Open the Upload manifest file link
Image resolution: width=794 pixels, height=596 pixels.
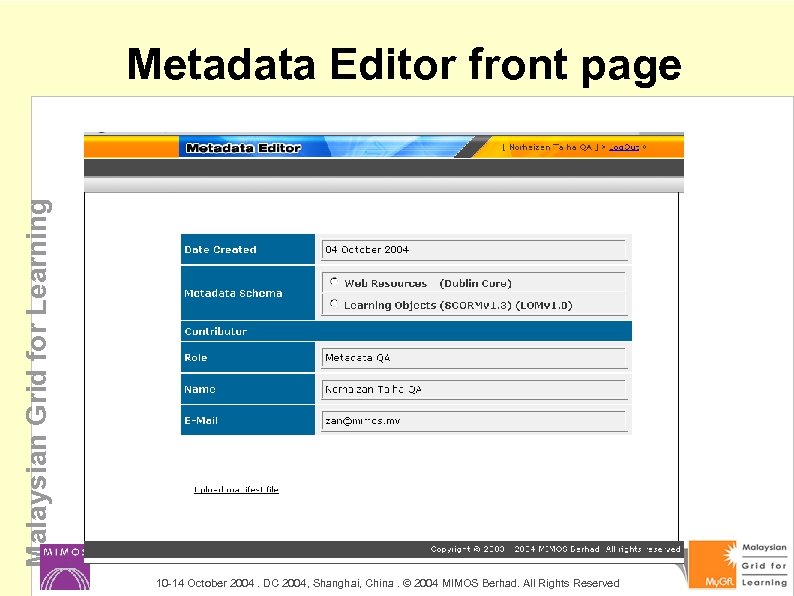pyautogui.click(x=236, y=489)
